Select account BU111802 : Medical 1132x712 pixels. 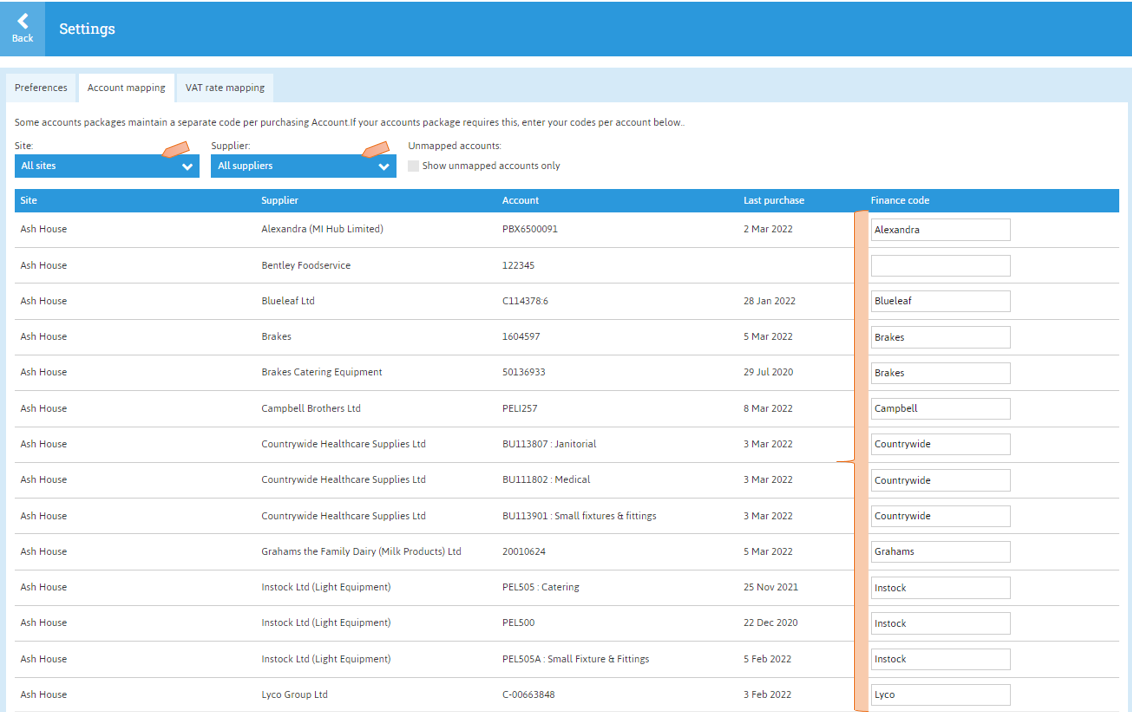547,479
